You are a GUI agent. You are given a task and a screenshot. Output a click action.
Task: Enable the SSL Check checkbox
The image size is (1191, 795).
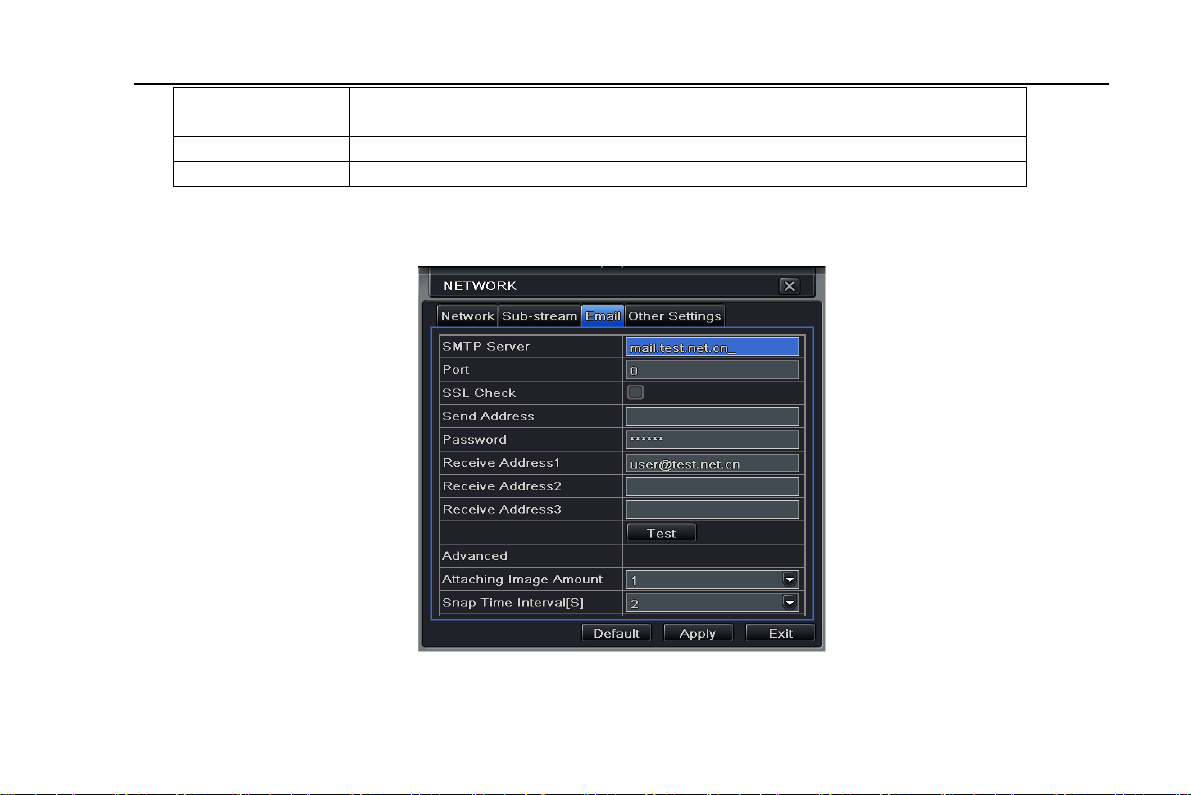(x=635, y=393)
